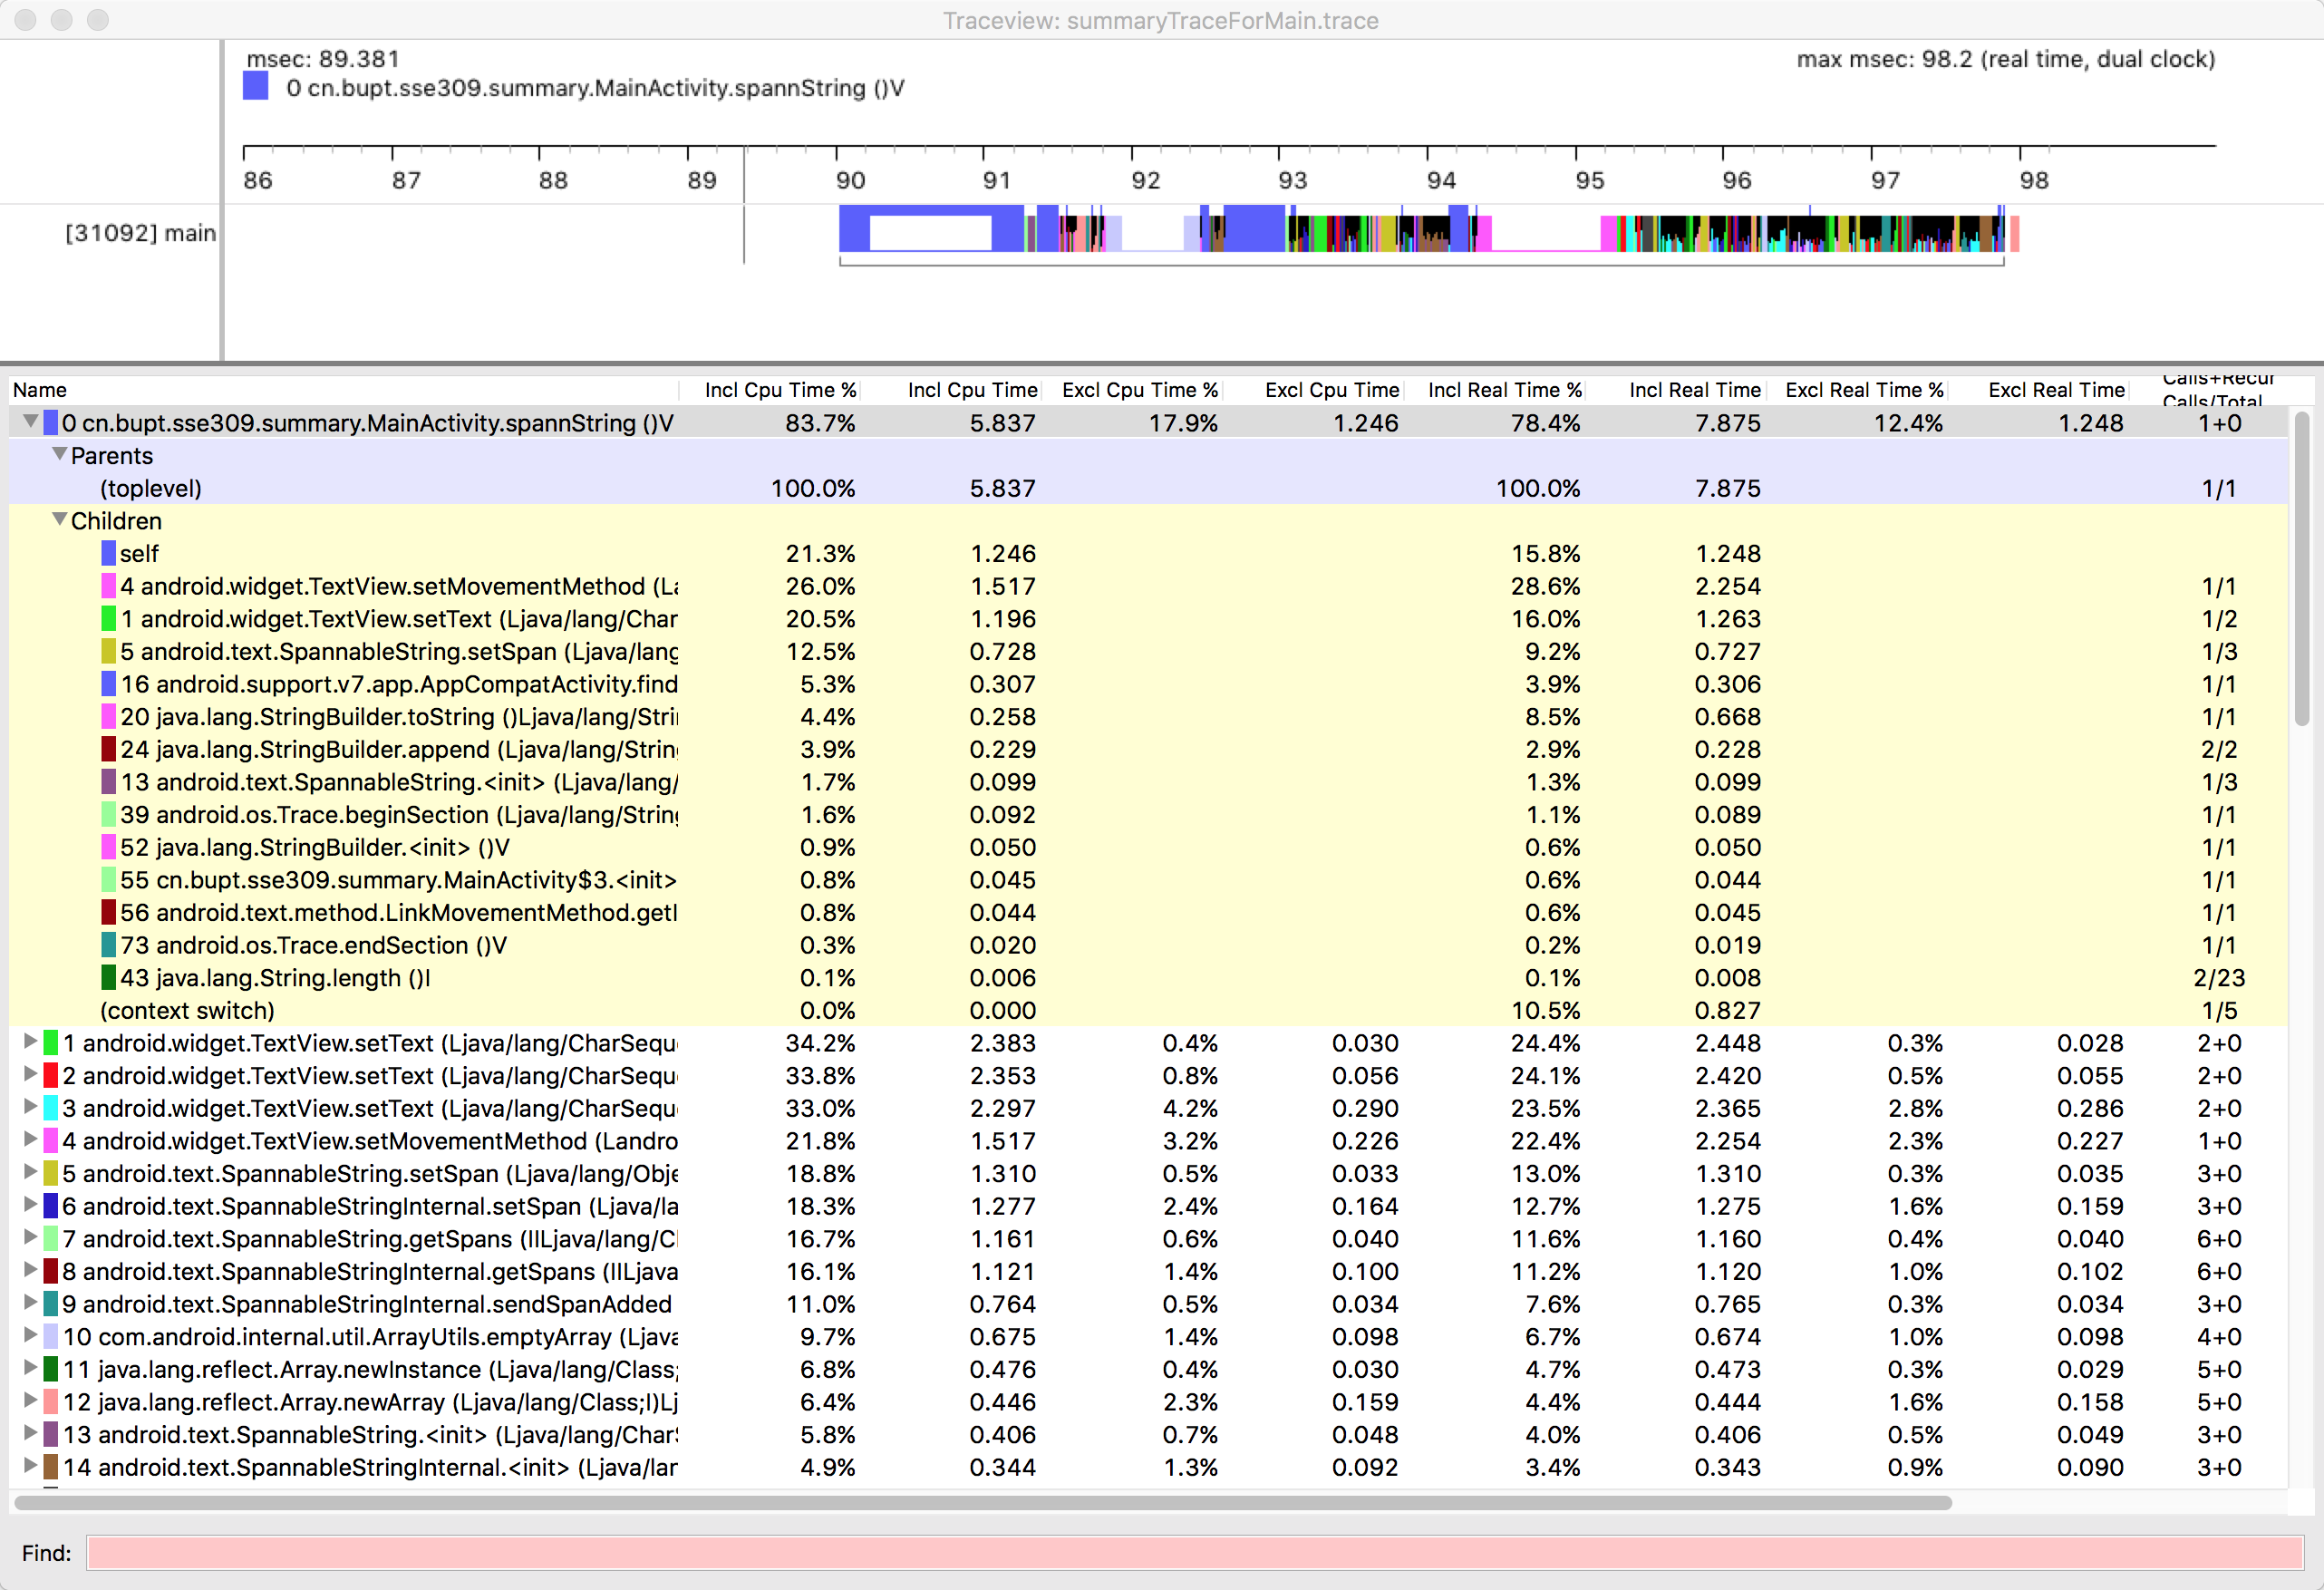Viewport: 2324px width, 1590px height.
Task: Sort by Excl Real Time column header
Action: tap(2055, 390)
